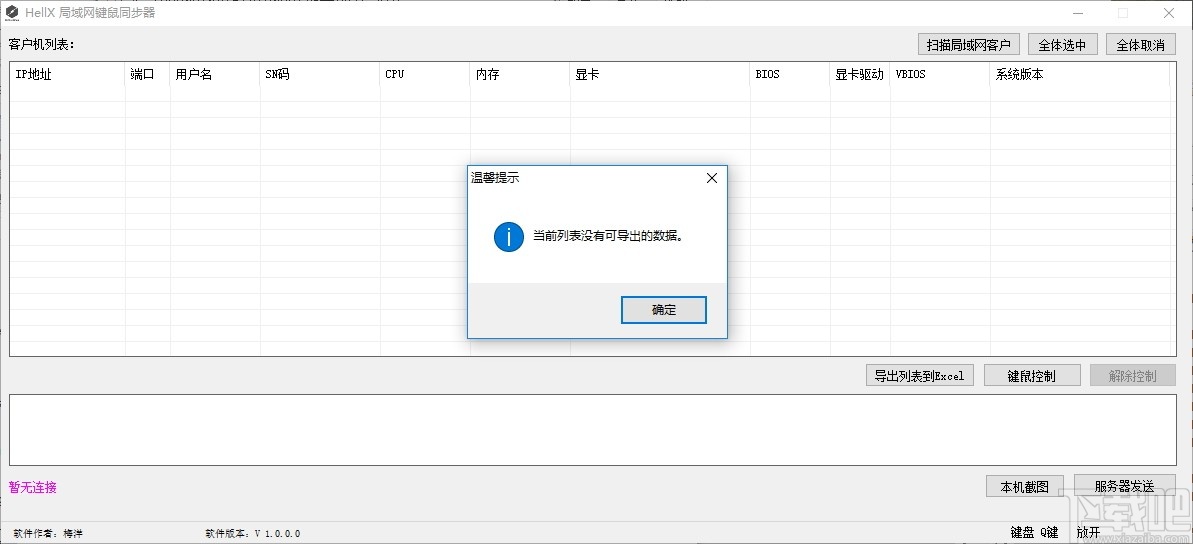
Task: Click 导出列表到Excel button
Action: tap(919, 375)
